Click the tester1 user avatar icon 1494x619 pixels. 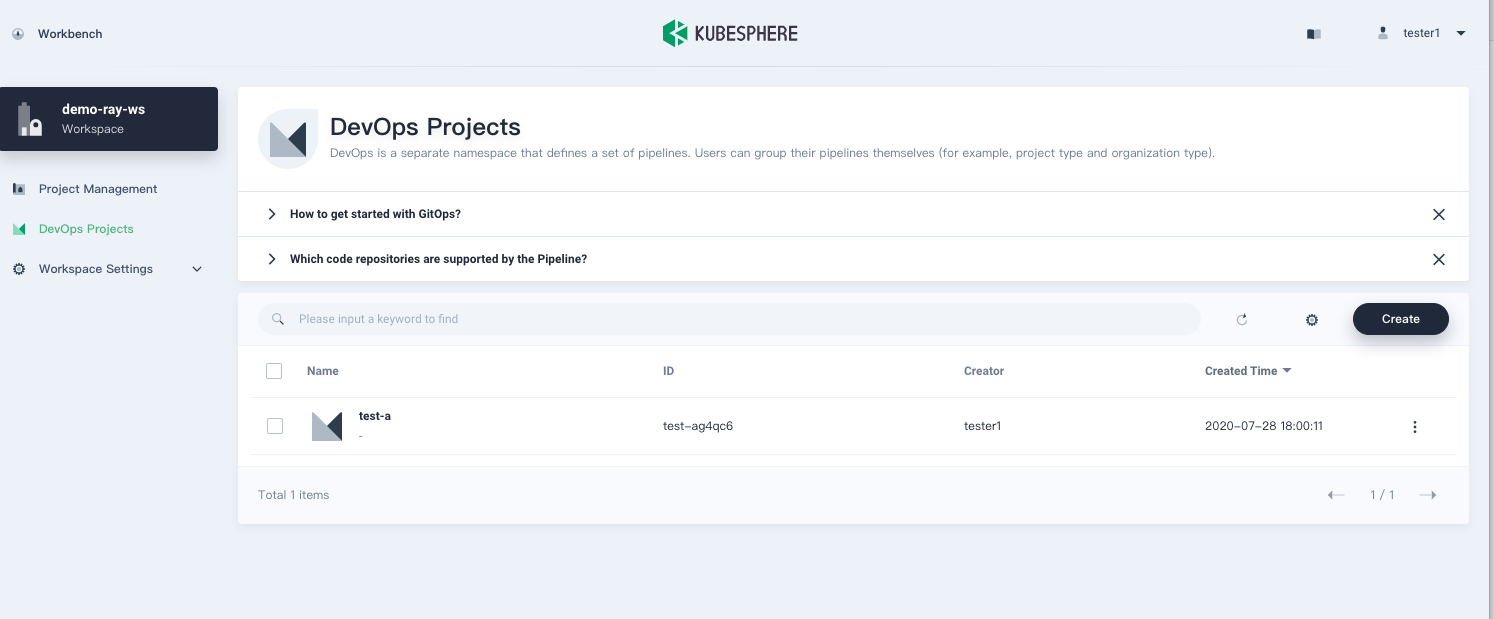click(x=1383, y=33)
